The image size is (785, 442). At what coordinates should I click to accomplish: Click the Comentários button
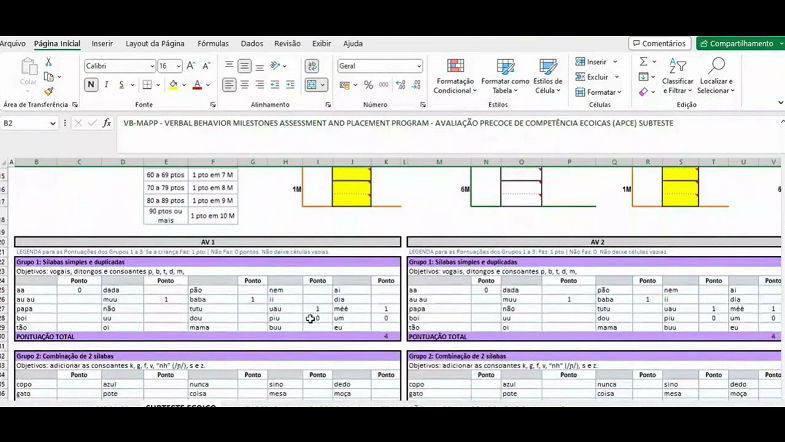(659, 44)
